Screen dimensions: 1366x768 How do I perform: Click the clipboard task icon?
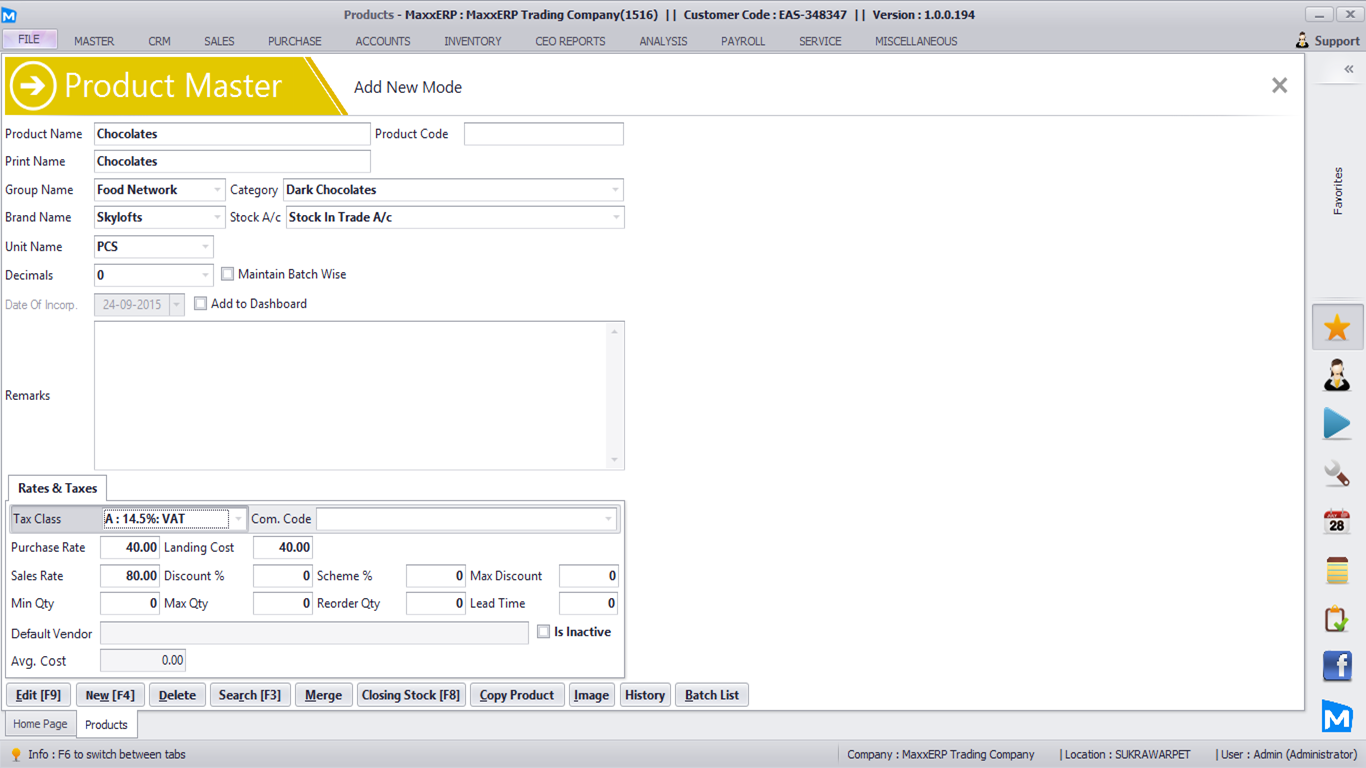pos(1337,618)
